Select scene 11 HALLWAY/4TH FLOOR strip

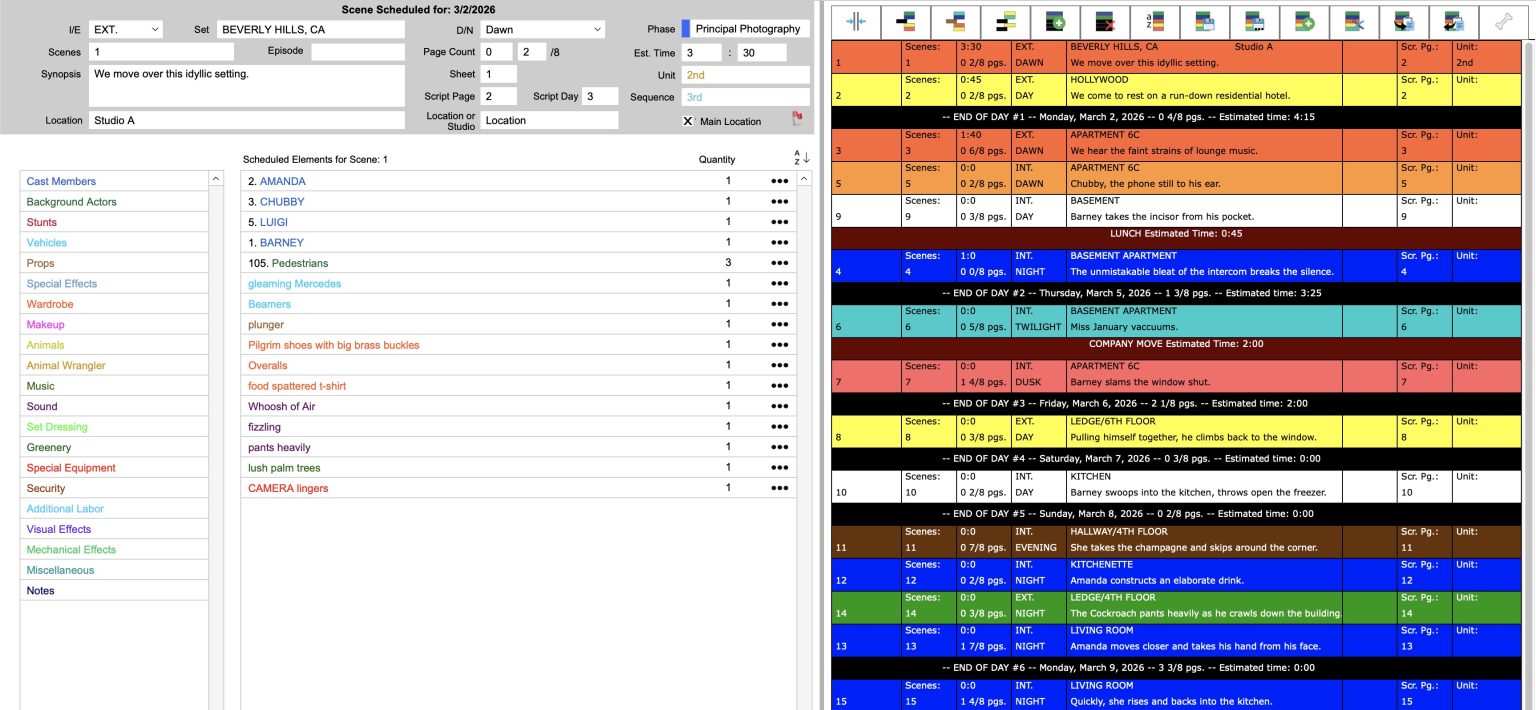coord(1176,540)
